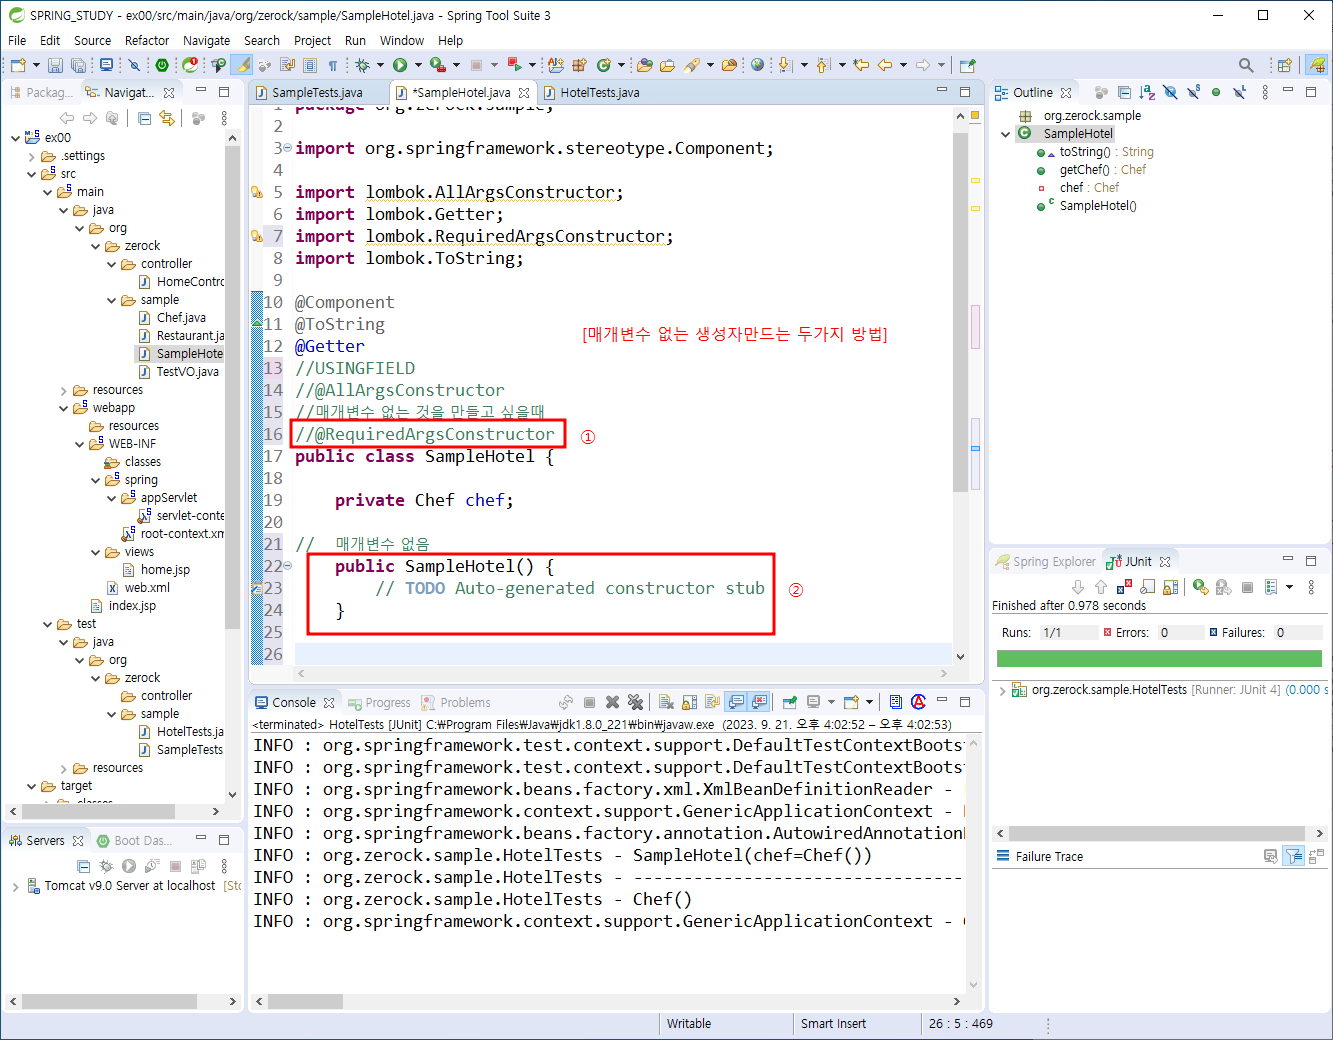Open root-context.xml in the navigator
Viewport: 1333px width, 1040px height.
[x=182, y=534]
